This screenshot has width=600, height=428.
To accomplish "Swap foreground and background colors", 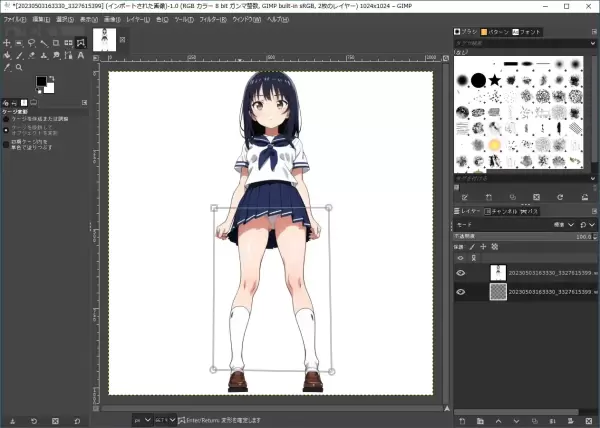I will pos(52,78).
